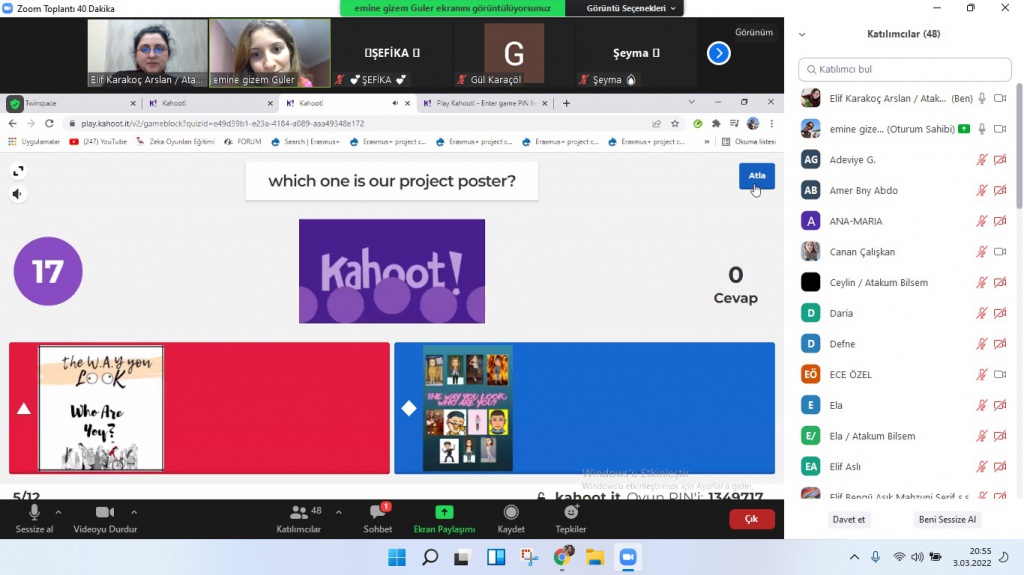This screenshot has width=1024, height=575.
Task: Select emine gizem Güler video thumbnail
Action: point(270,53)
